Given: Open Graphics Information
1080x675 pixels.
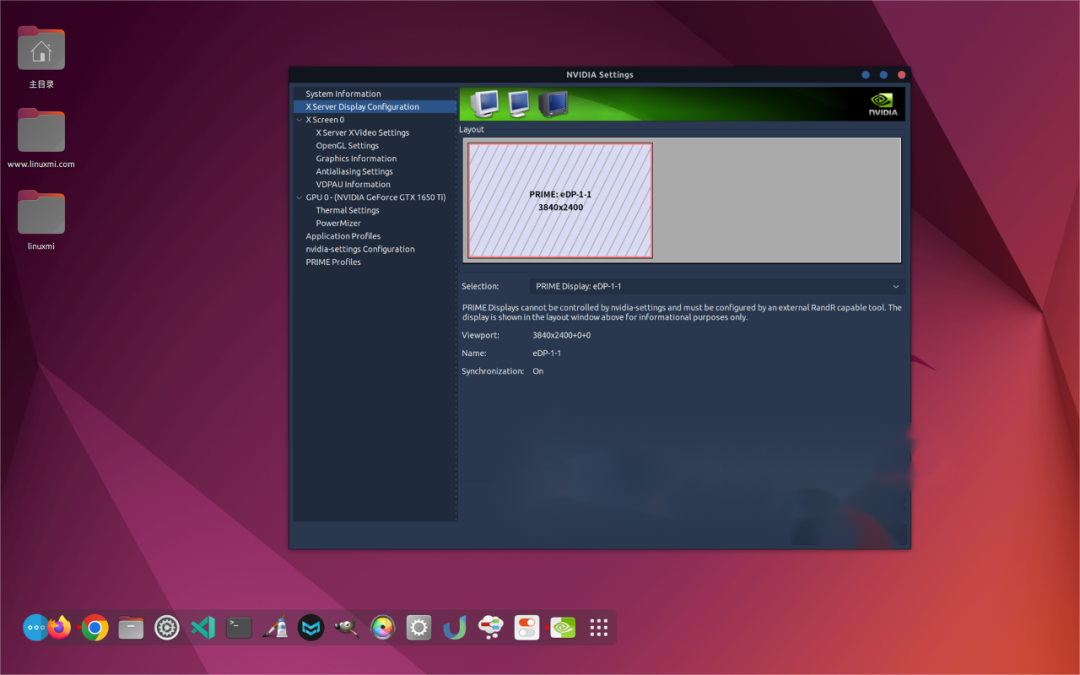Looking at the screenshot, I should coord(356,158).
